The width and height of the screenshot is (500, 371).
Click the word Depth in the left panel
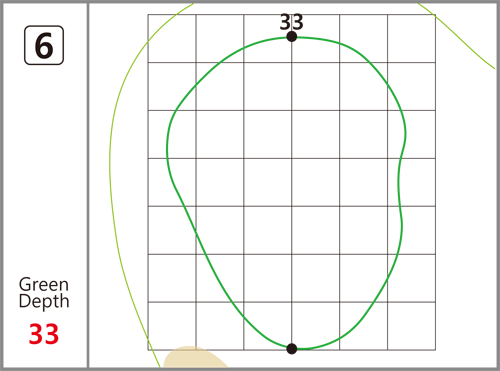(x=44, y=301)
